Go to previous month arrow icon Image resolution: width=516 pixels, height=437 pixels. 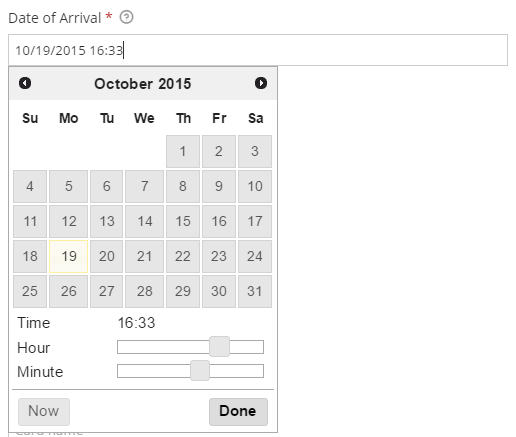coord(25,83)
